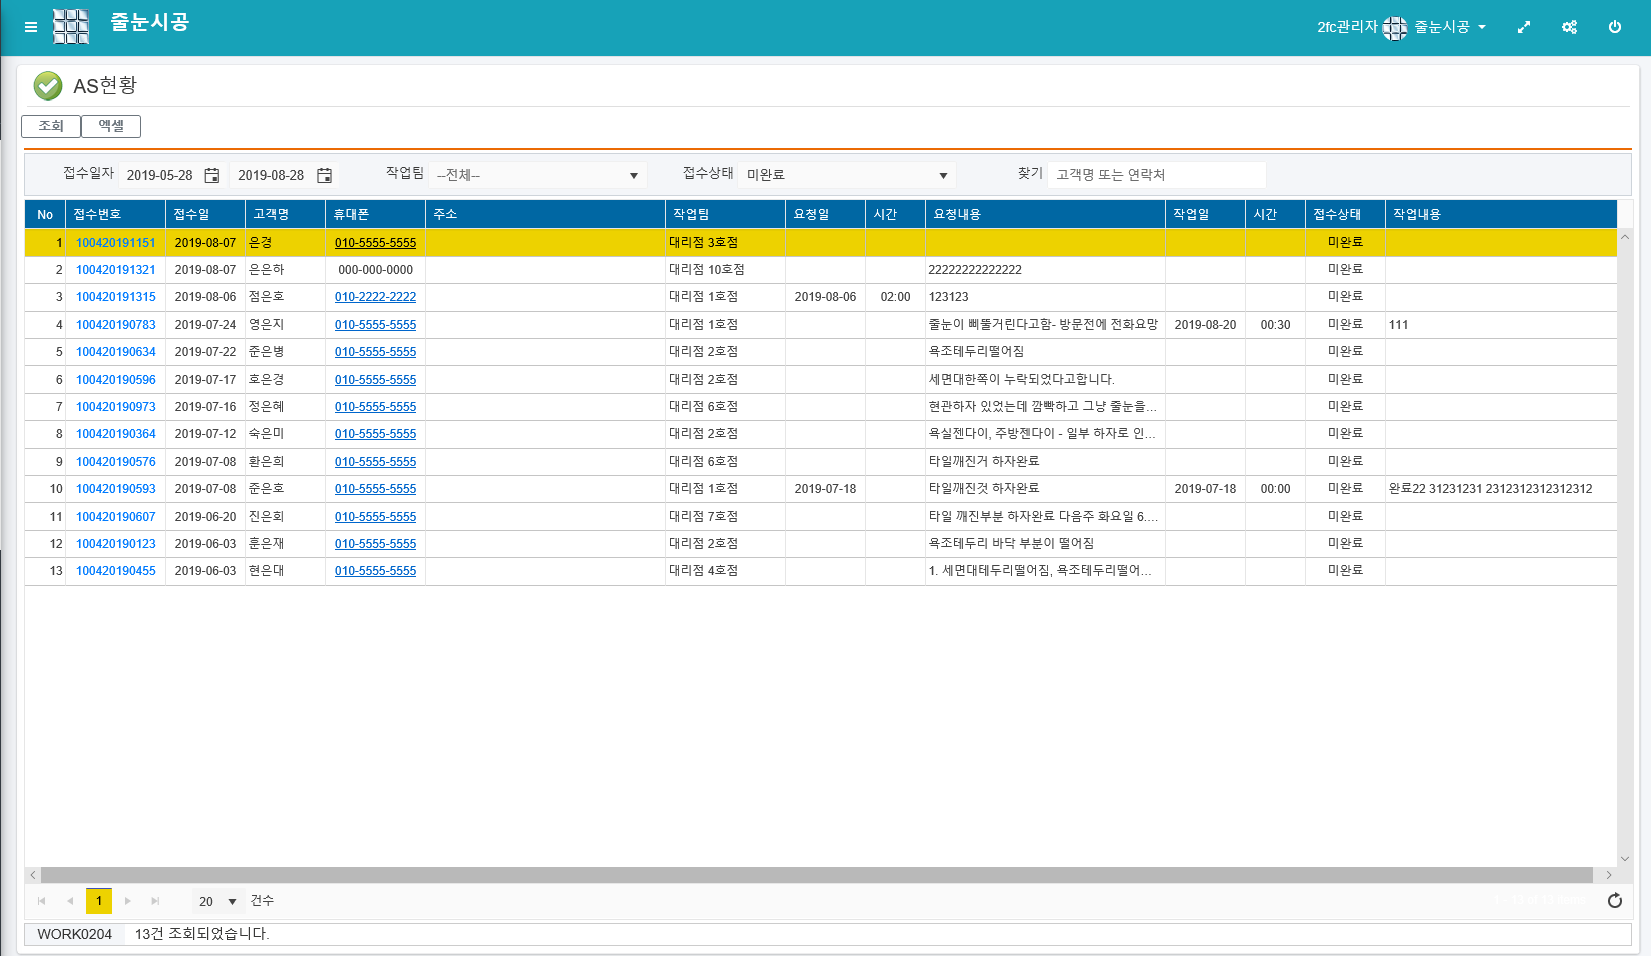The width and height of the screenshot is (1651, 956).
Task: Focus the 고객명 또는 연락처 search field
Action: click(x=1156, y=175)
